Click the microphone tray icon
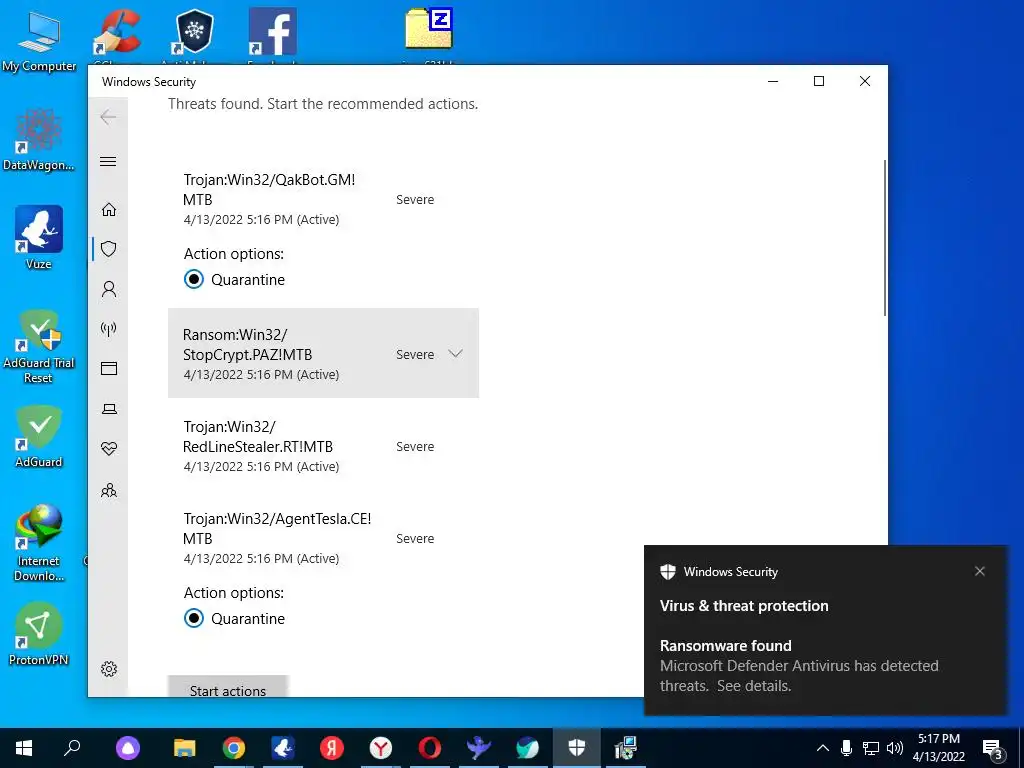 846,748
